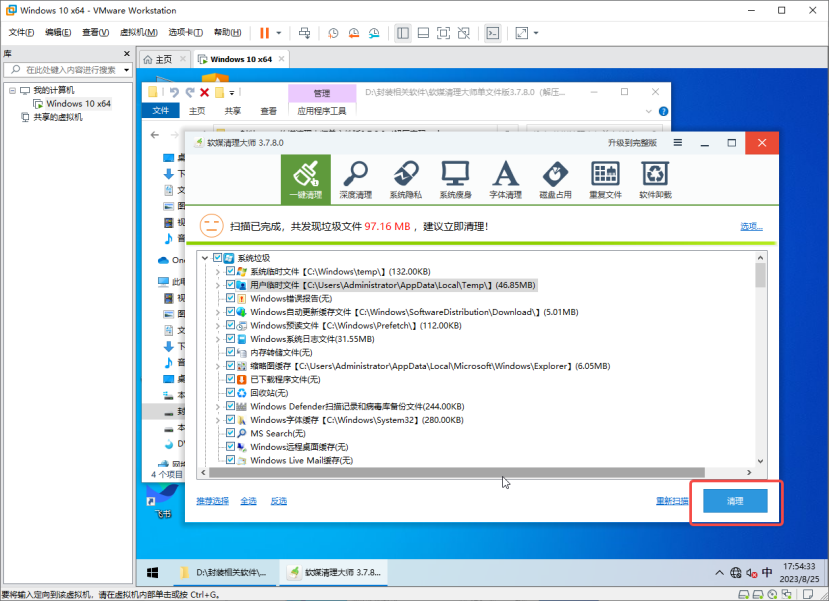Revert to snapshot using toolbar icon

(354, 33)
